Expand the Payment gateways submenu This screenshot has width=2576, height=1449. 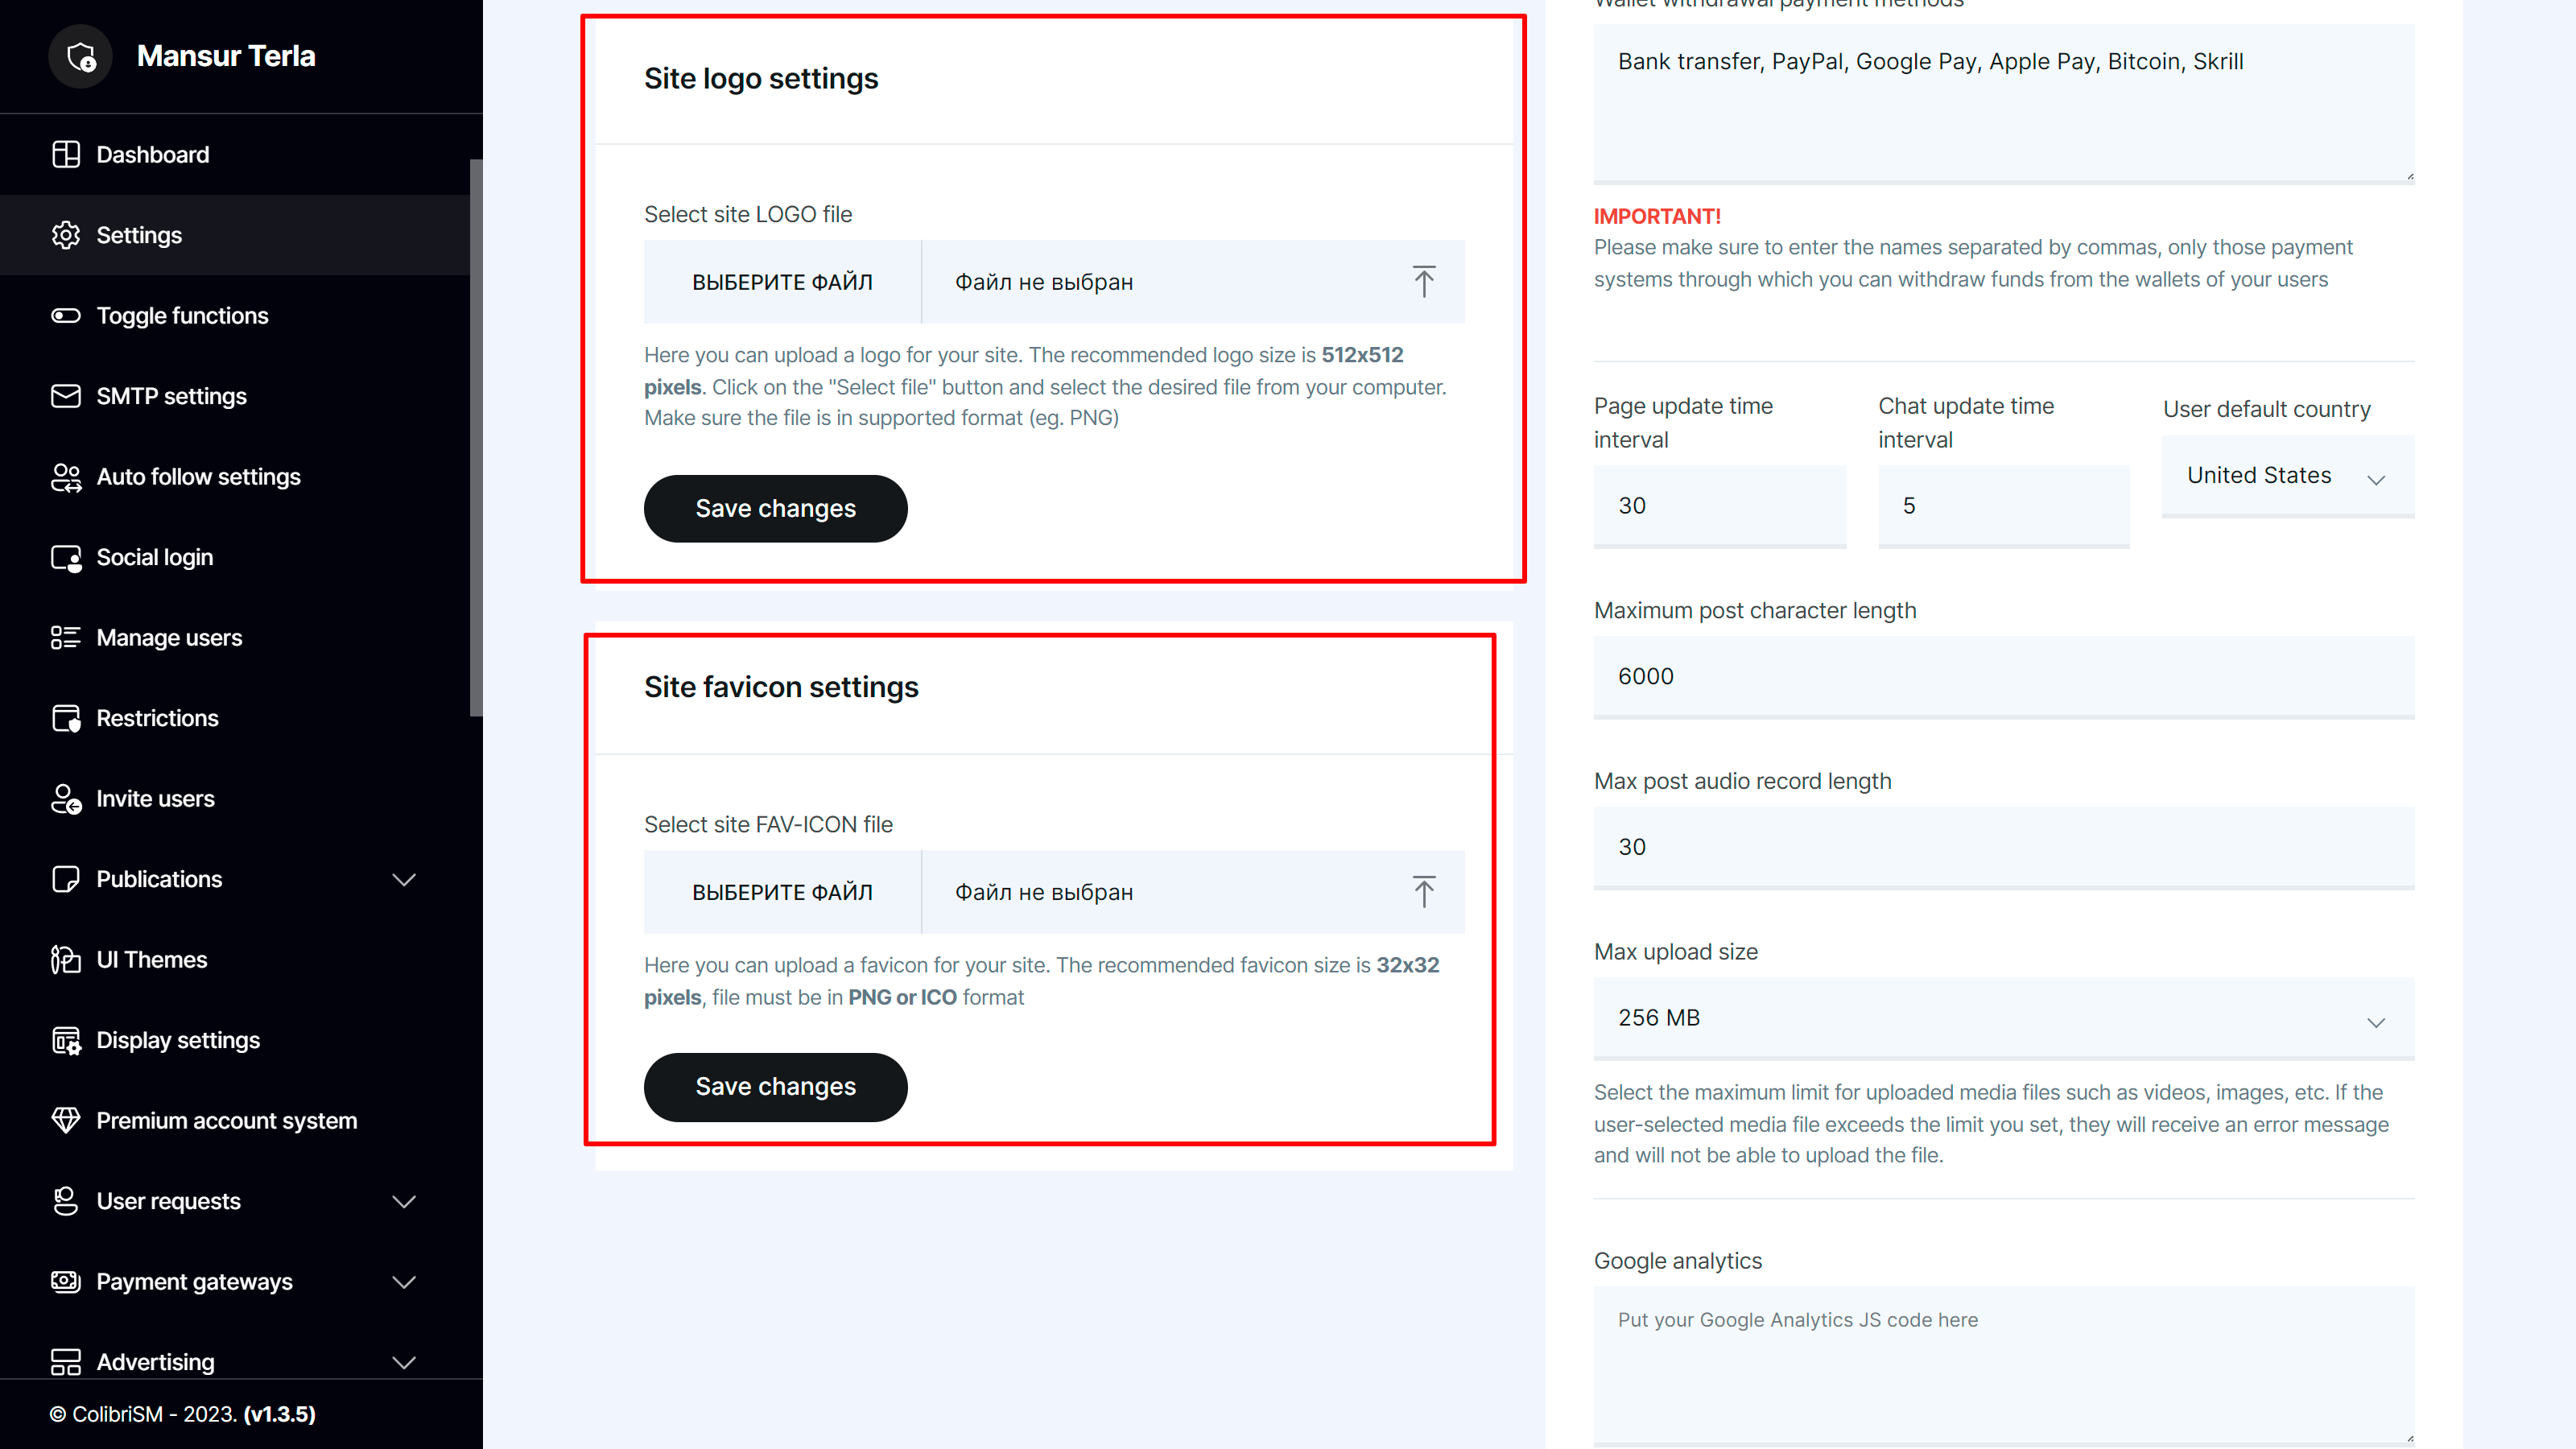404,1282
